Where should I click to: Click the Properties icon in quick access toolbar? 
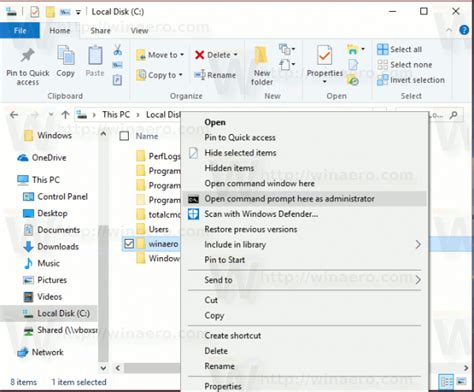tap(34, 12)
